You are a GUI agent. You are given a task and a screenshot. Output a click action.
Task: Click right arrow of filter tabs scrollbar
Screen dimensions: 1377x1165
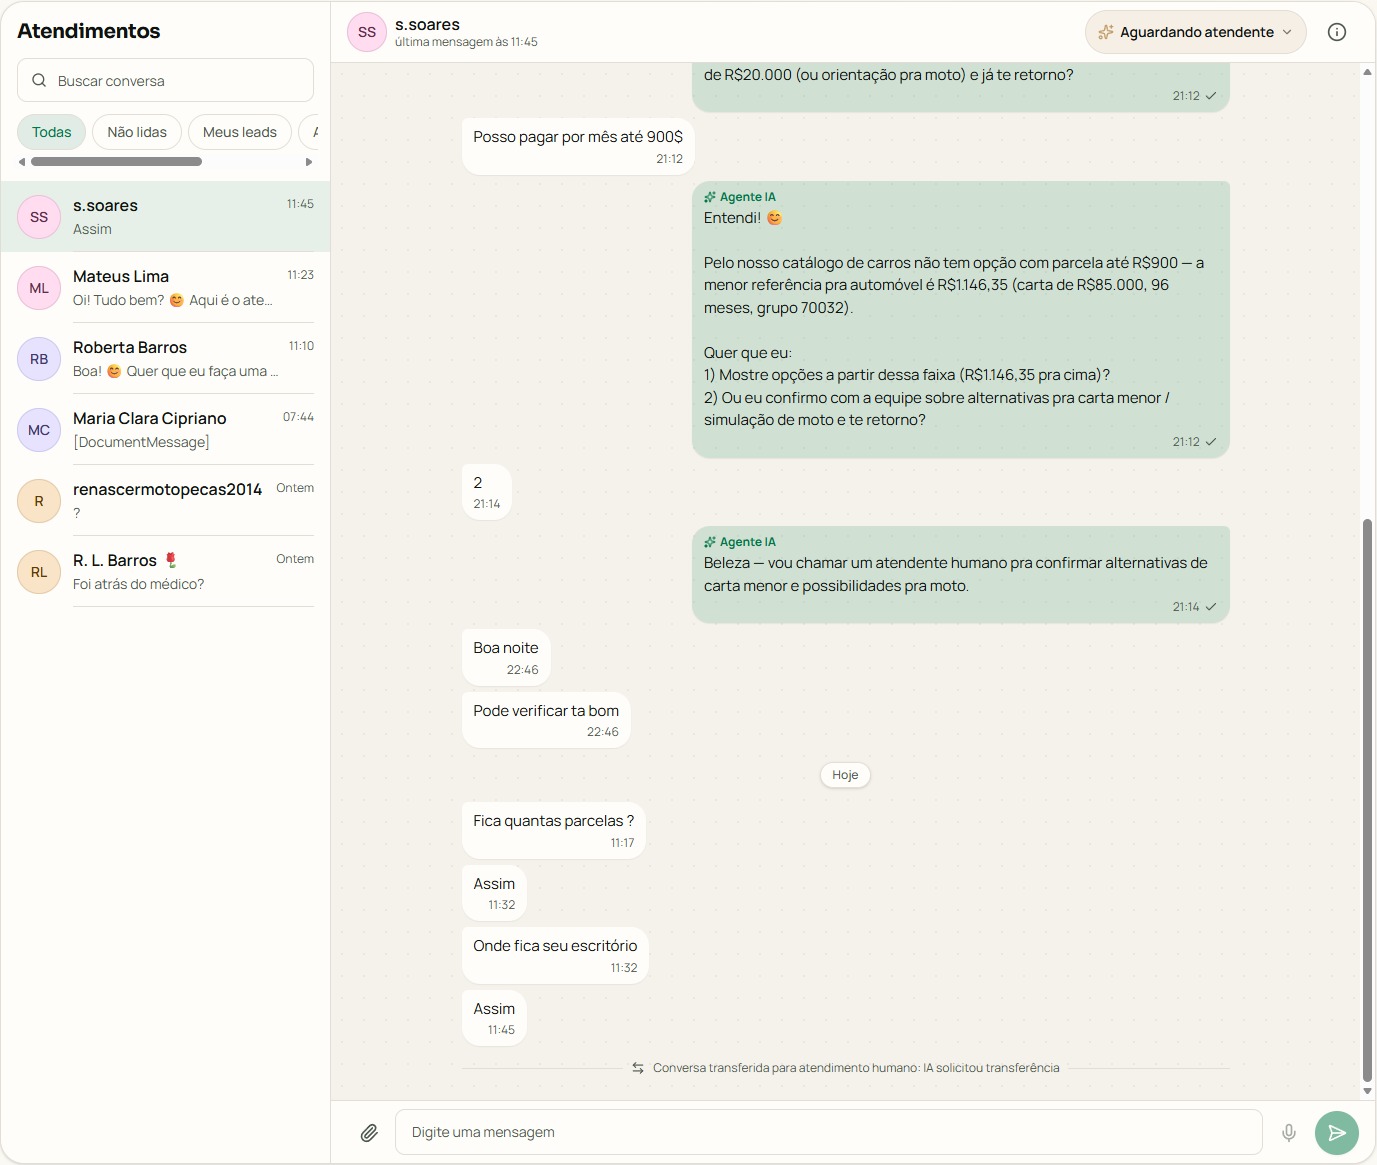309,161
